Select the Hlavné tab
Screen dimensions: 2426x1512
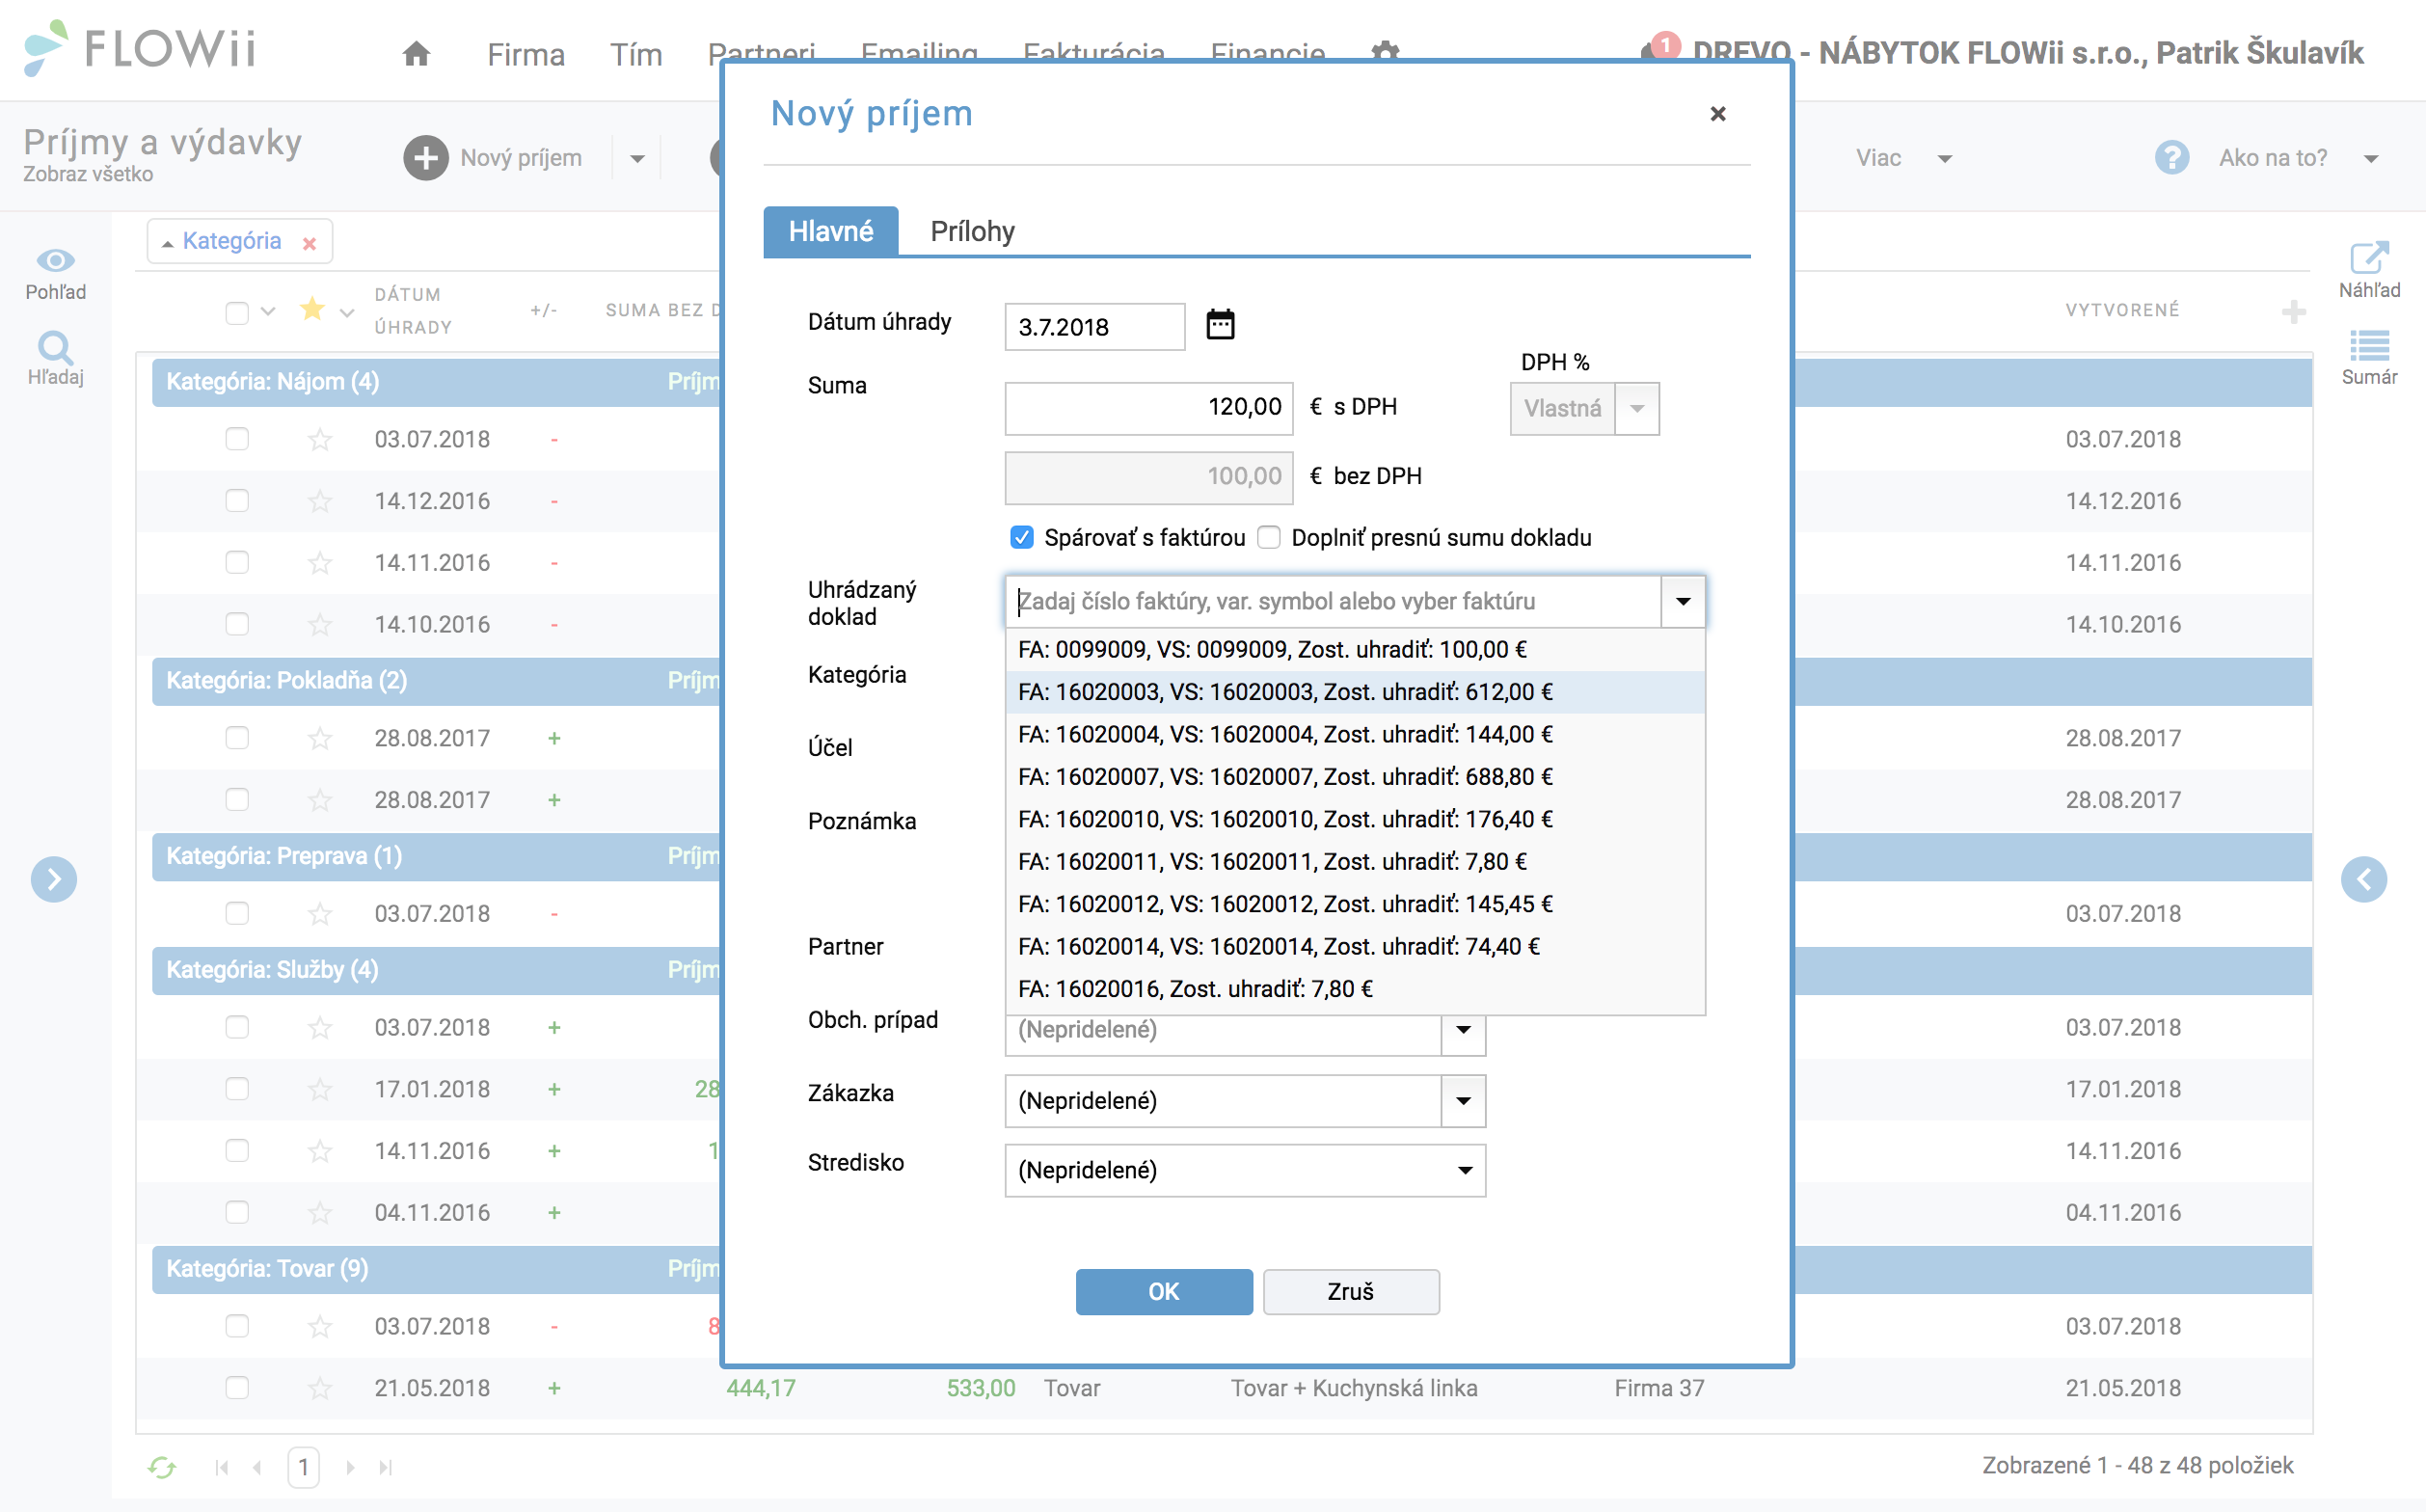[830, 231]
